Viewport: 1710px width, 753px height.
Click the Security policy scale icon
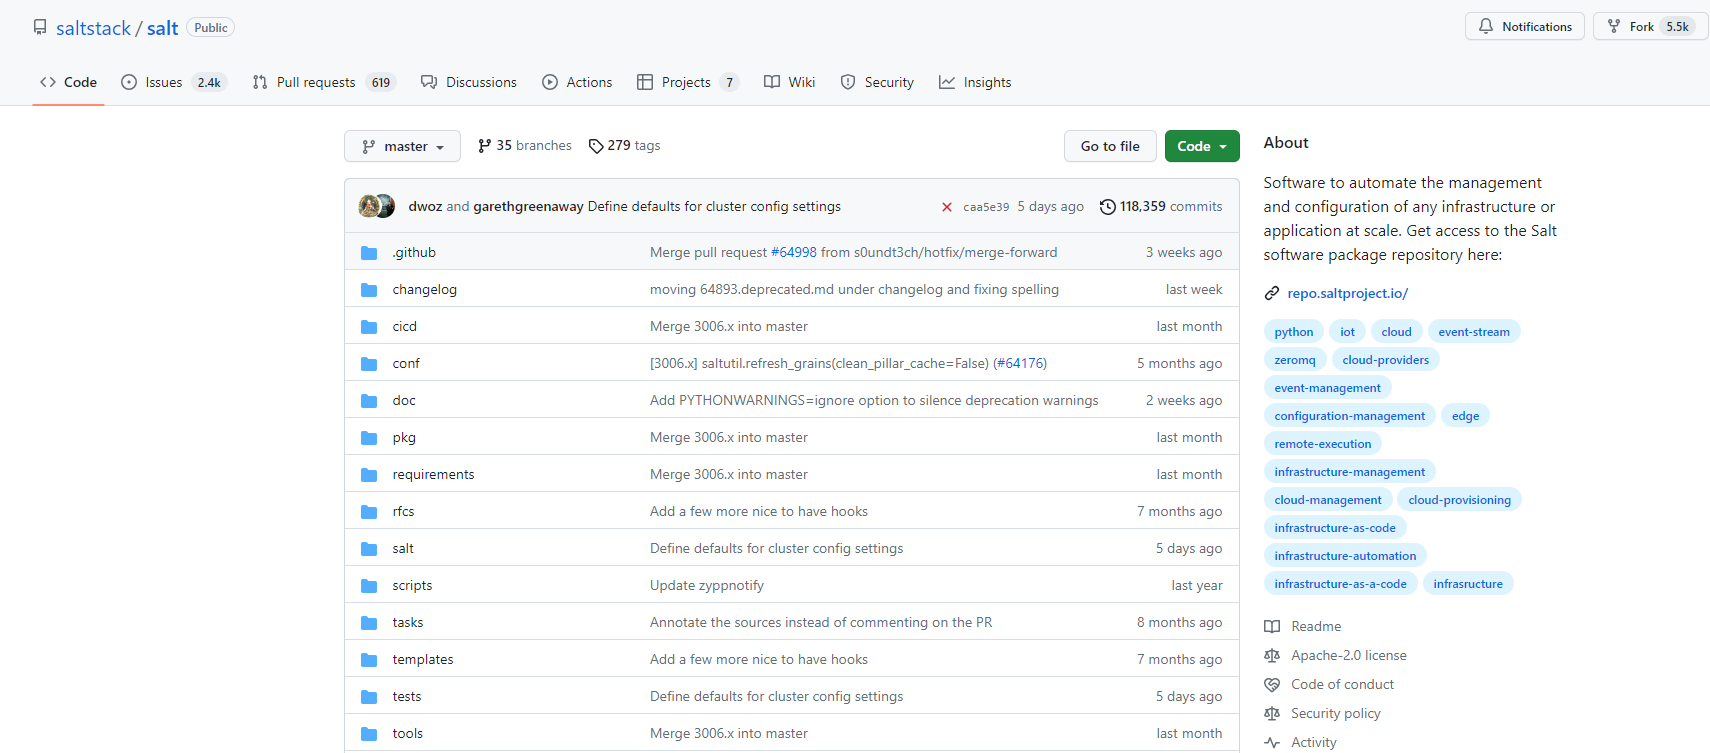1272,713
